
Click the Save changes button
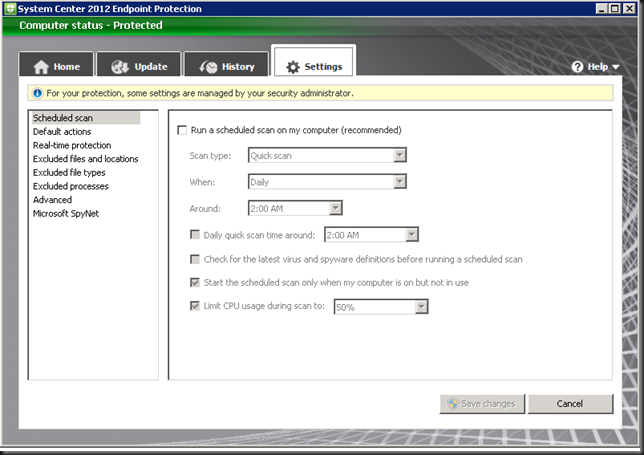[482, 404]
